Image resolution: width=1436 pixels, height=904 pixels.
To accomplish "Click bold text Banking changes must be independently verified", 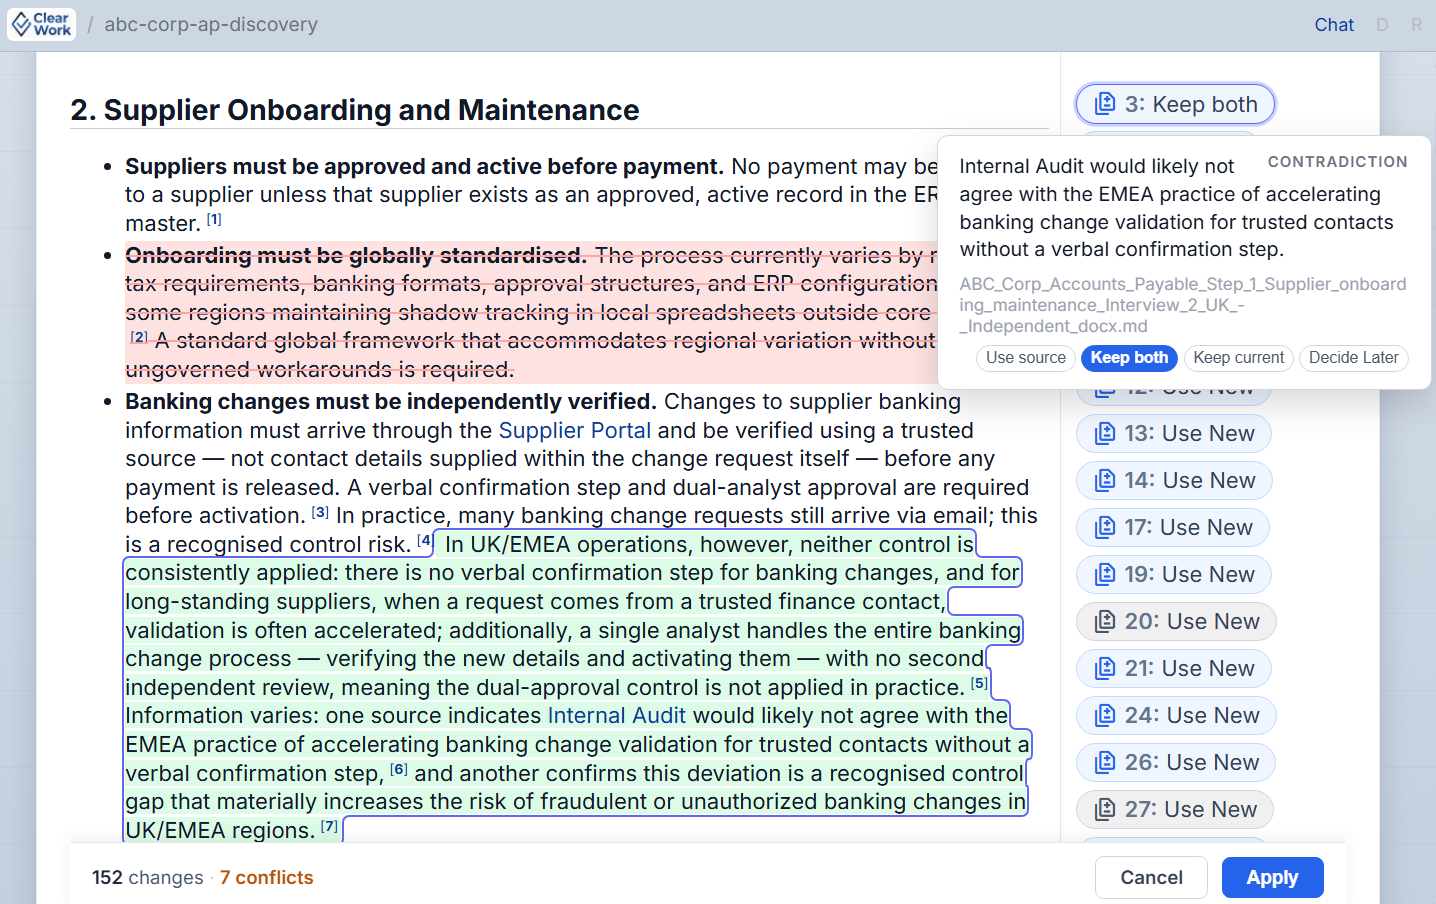I will point(391,401).
